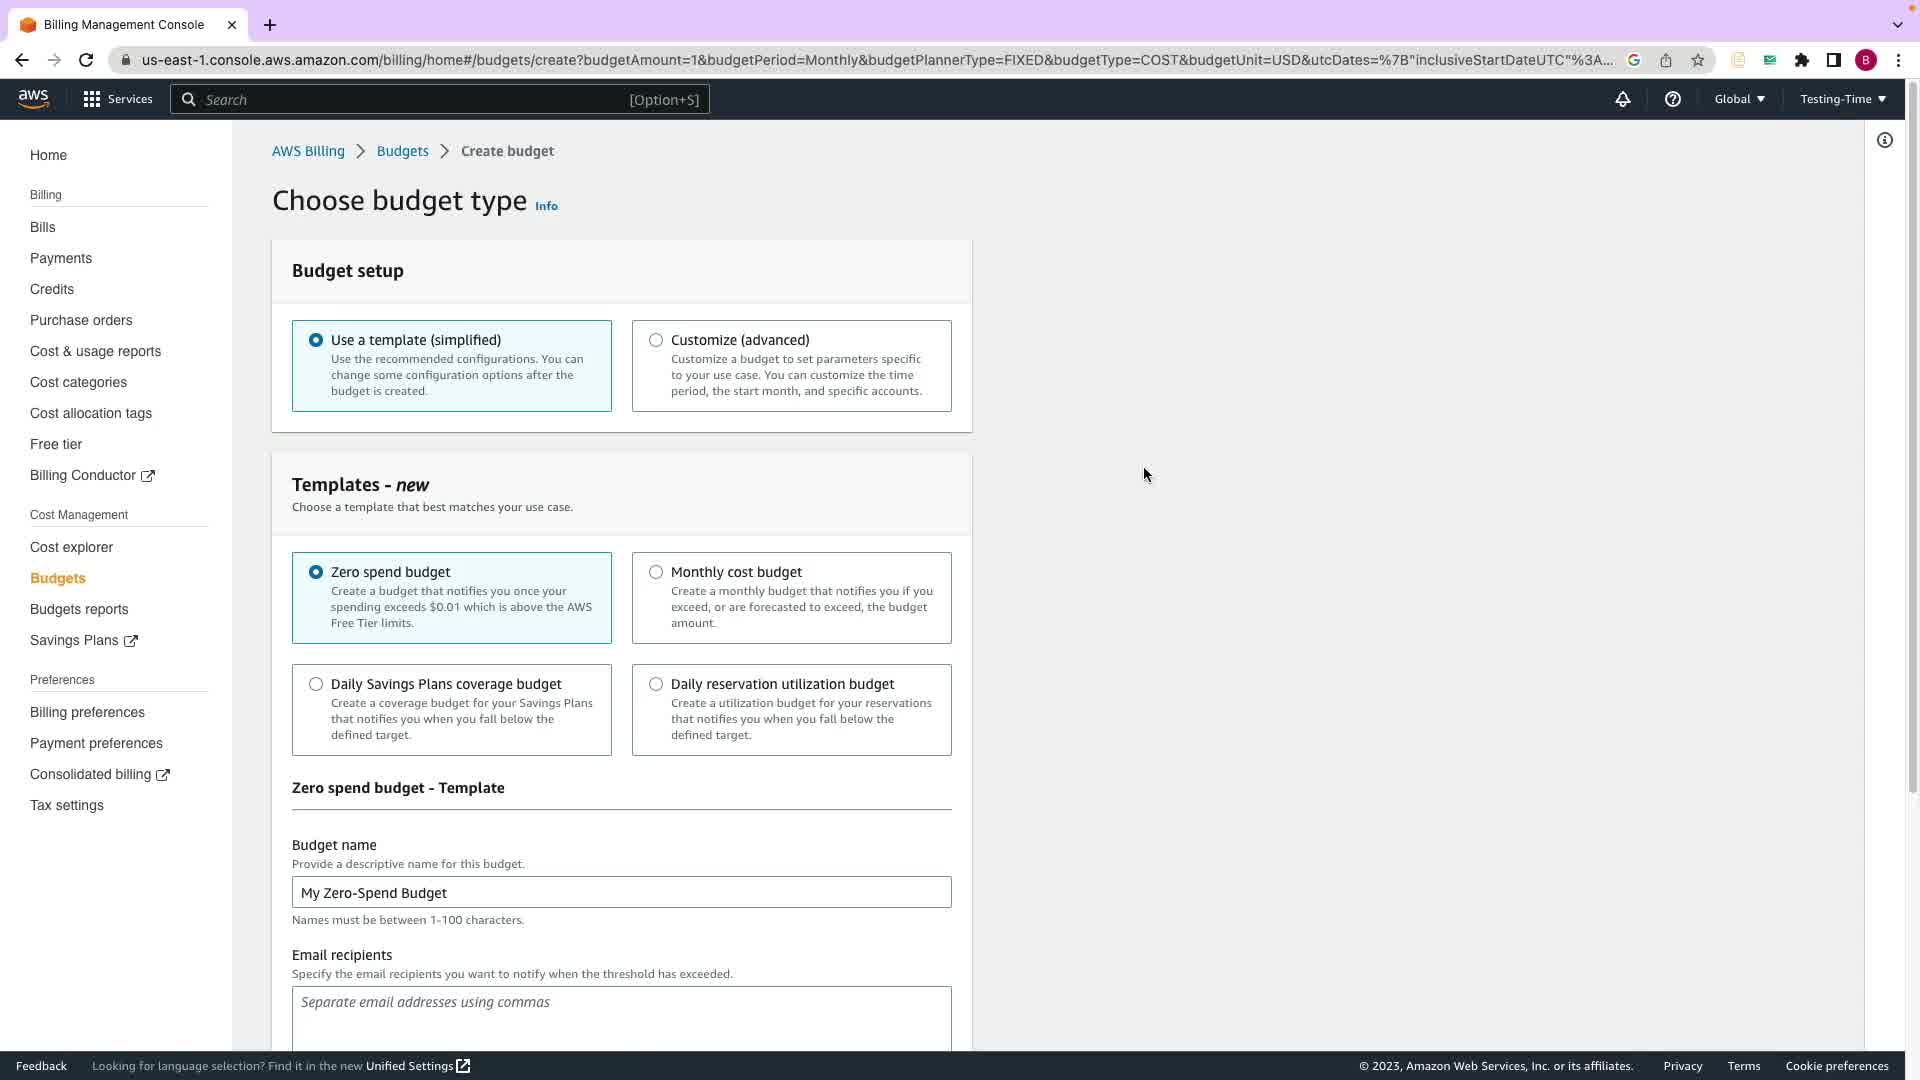Open the info panel icon

coord(1884,140)
